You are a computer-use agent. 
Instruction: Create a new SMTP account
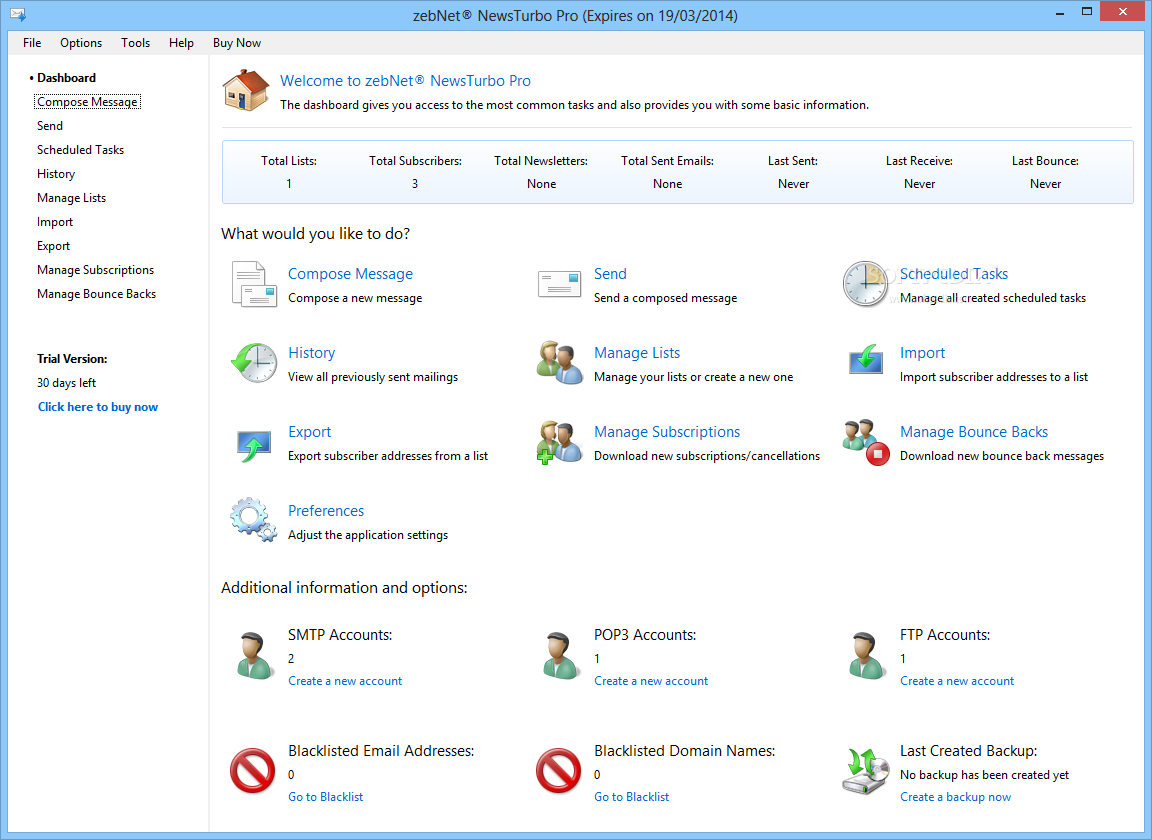[x=345, y=681]
